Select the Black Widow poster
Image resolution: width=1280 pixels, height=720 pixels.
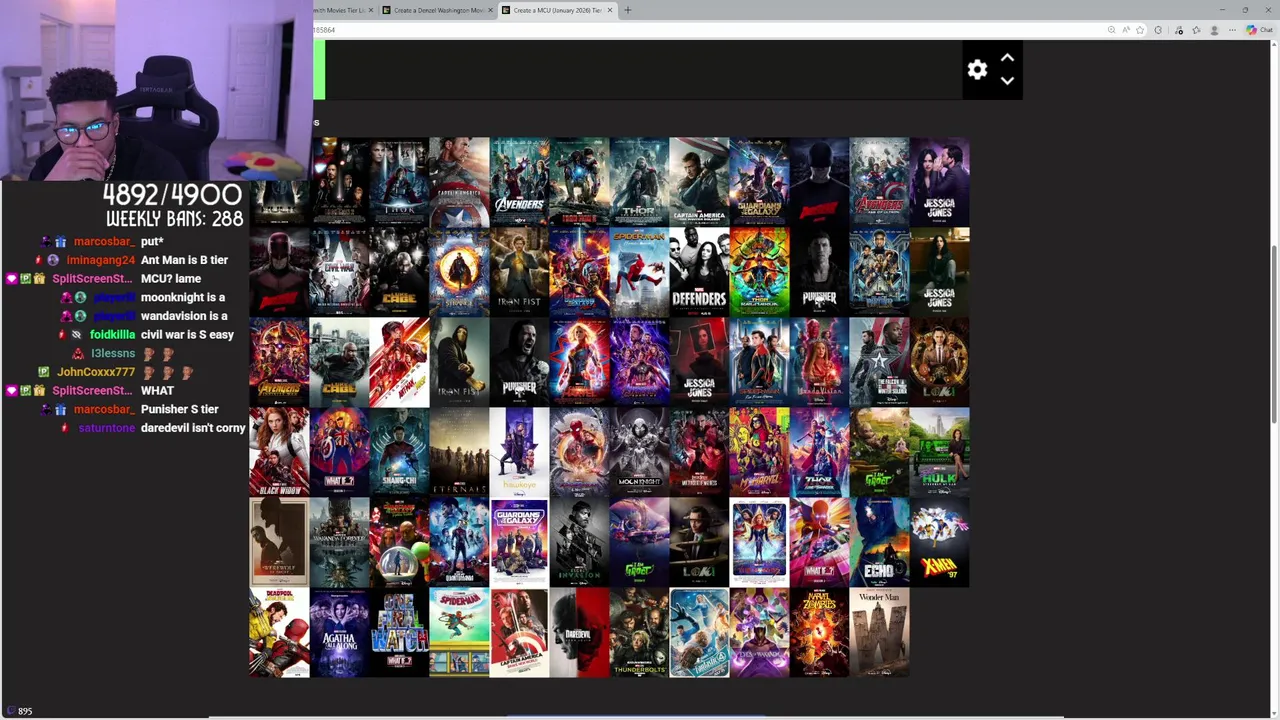[x=279, y=452]
